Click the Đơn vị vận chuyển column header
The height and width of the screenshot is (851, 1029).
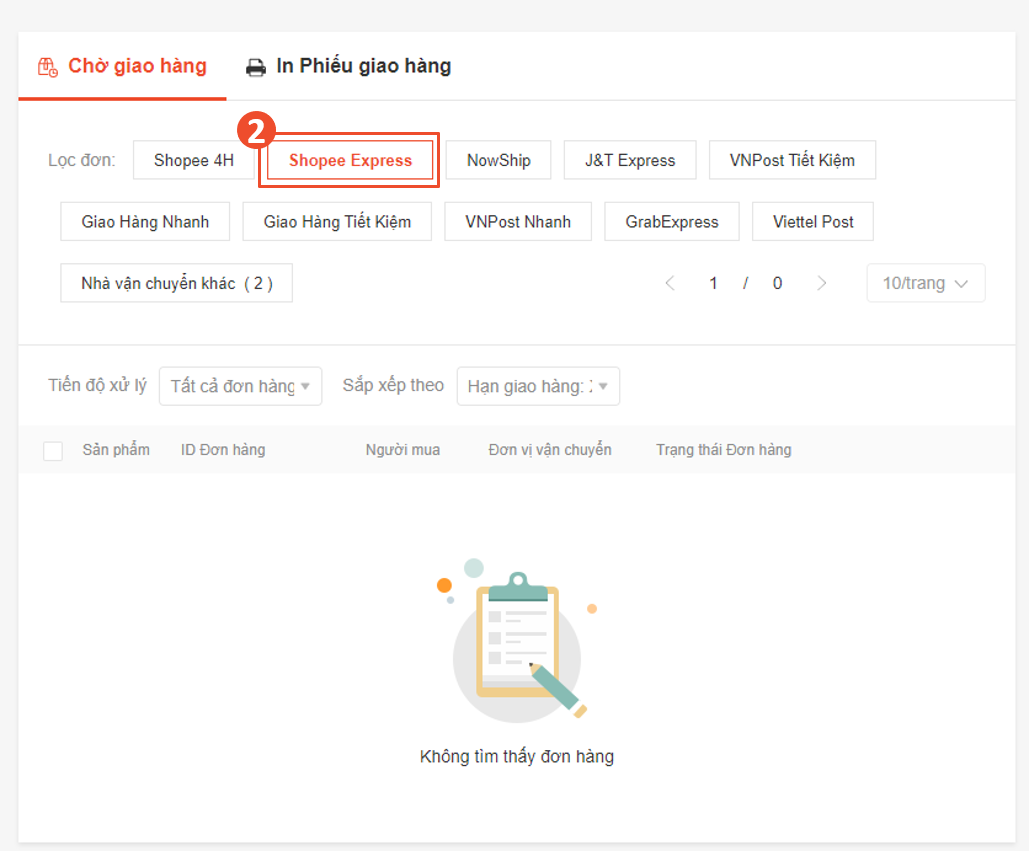click(550, 449)
